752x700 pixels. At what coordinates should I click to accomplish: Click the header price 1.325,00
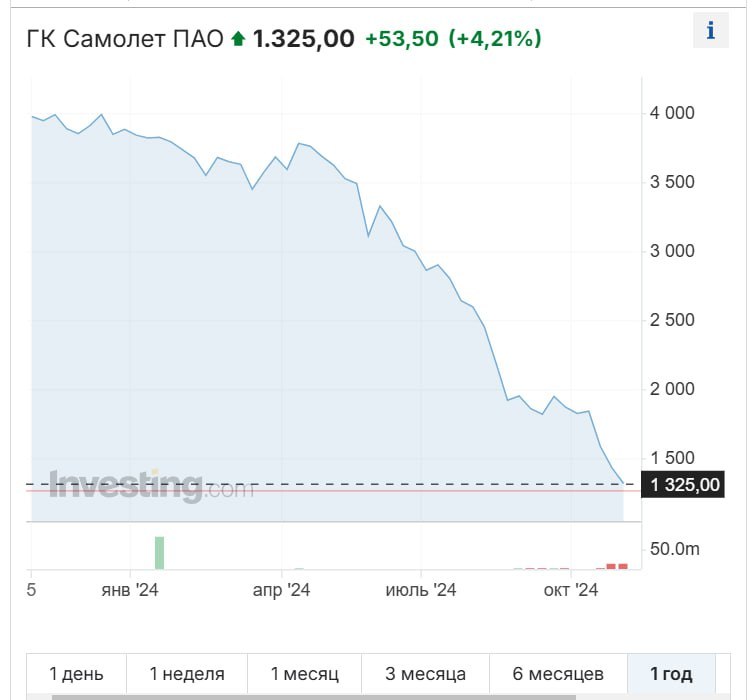click(303, 39)
